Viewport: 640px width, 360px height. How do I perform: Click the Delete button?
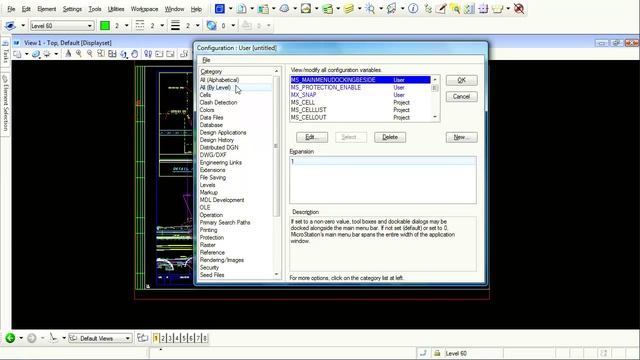[390, 137]
